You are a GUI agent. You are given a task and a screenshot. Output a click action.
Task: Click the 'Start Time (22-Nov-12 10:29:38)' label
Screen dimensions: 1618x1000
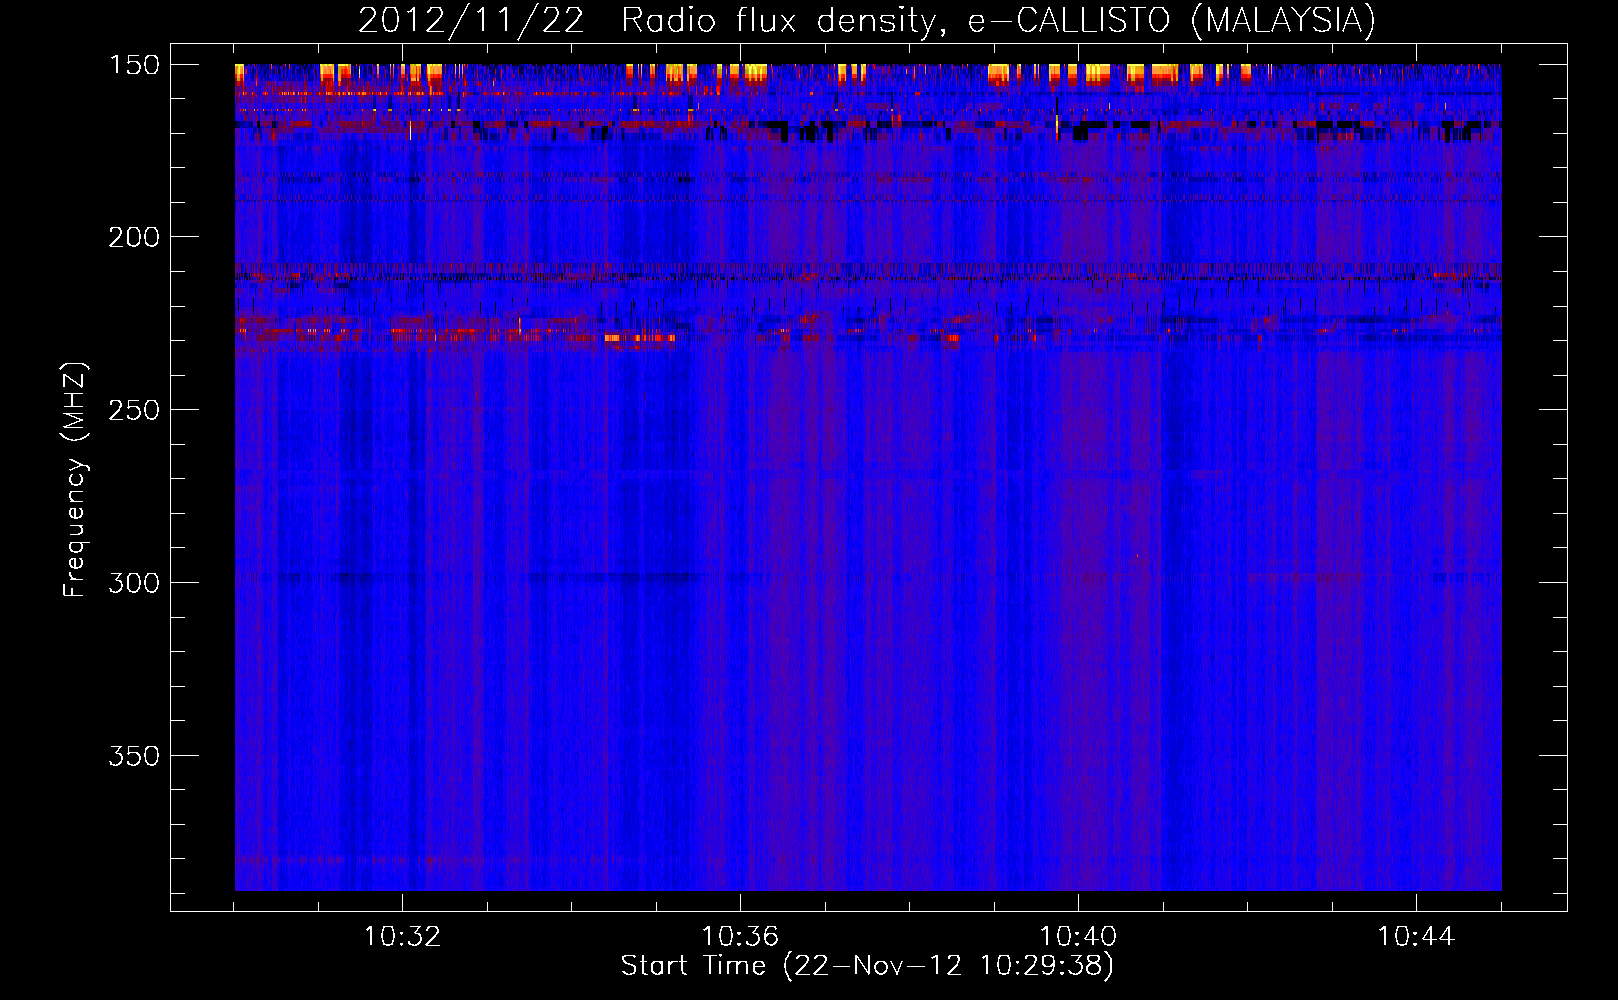(867, 966)
